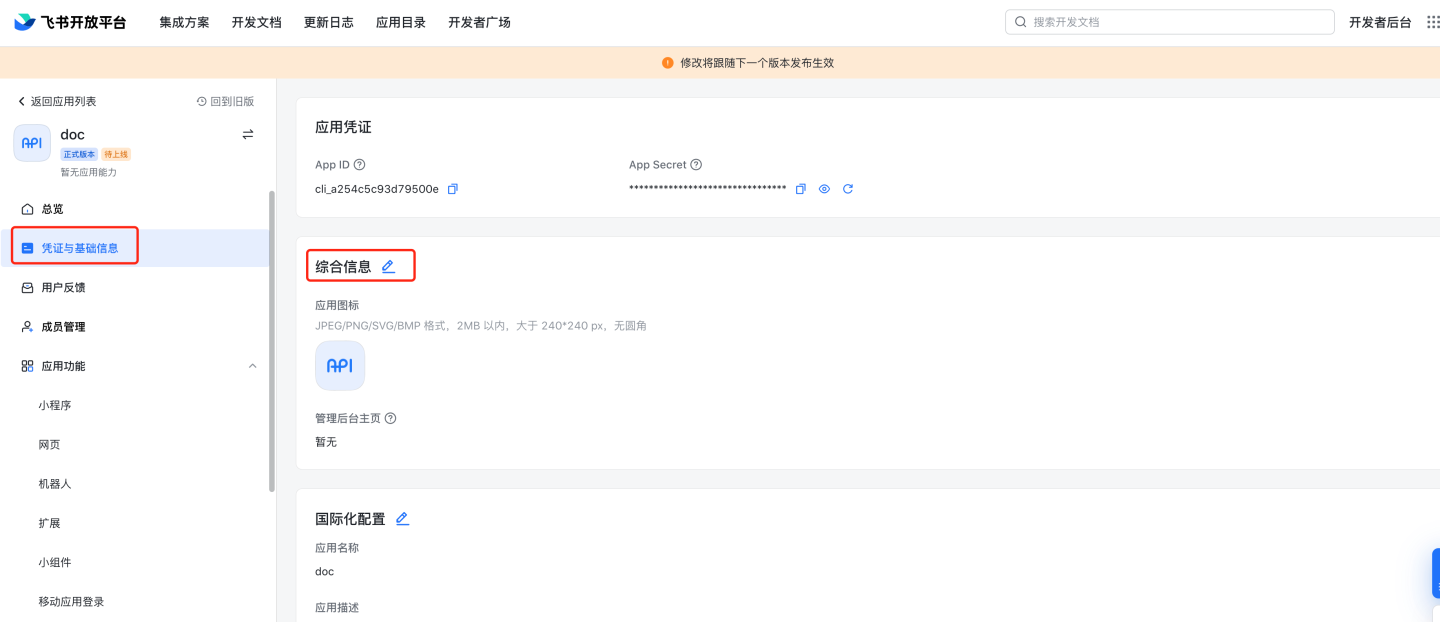Select 机器人 under 应用功能
Viewport: 1440px width, 622px height.
[x=55, y=484]
